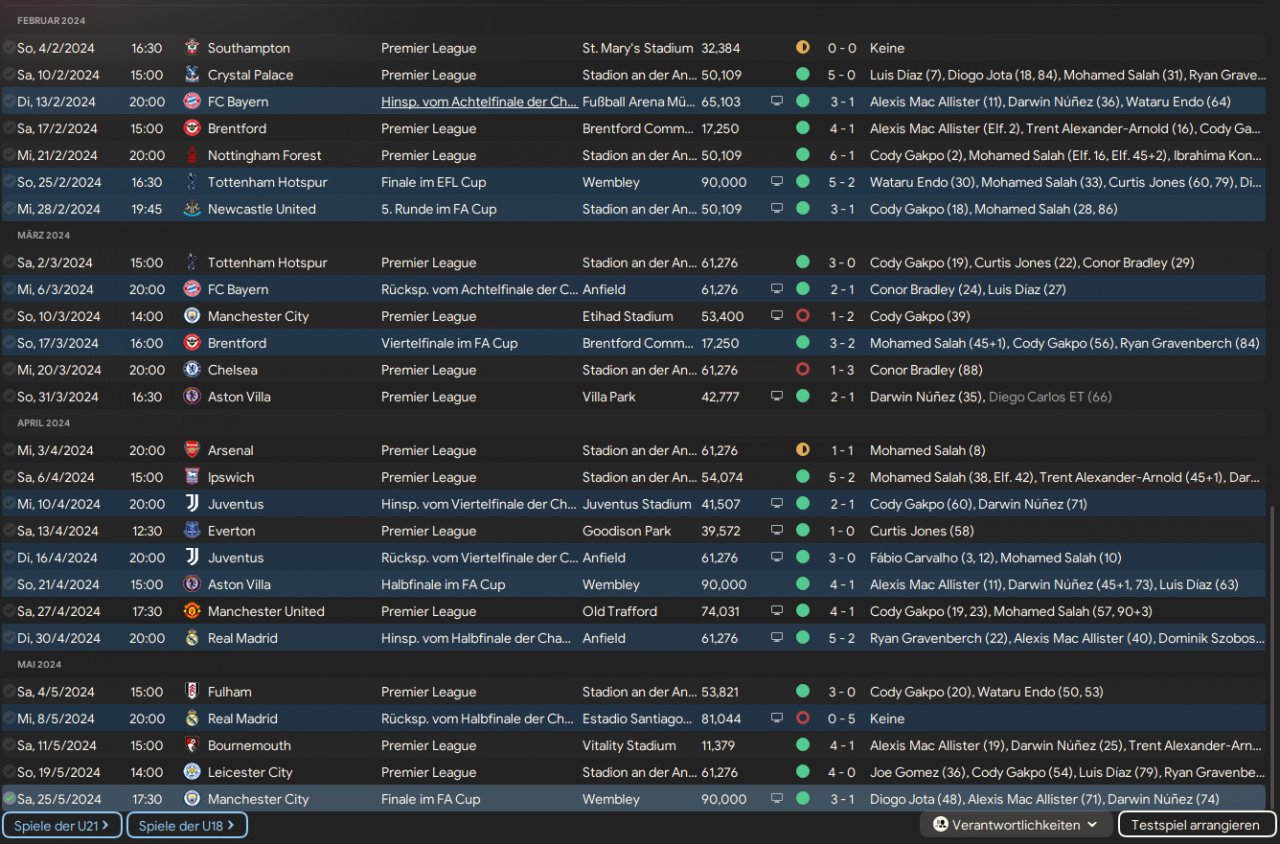Viewport: 1280px width, 844px height.
Task: Open the Spiele der U21 list
Action: point(62,825)
